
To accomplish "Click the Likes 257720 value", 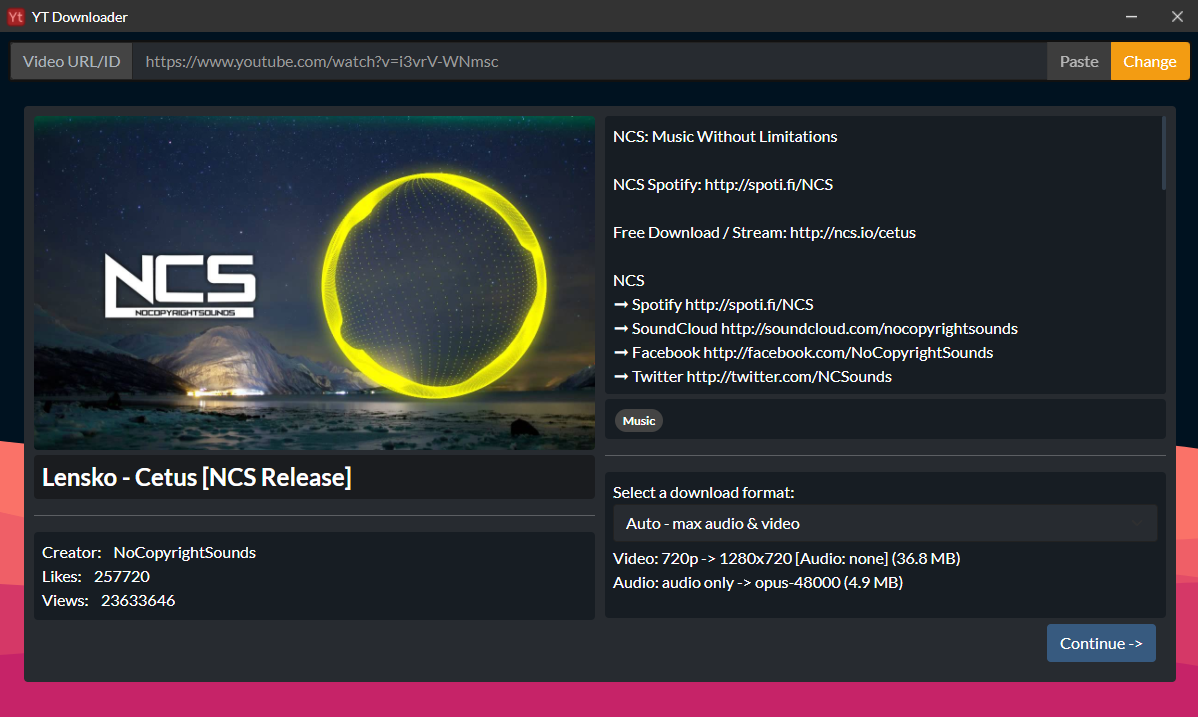I will [x=121, y=576].
